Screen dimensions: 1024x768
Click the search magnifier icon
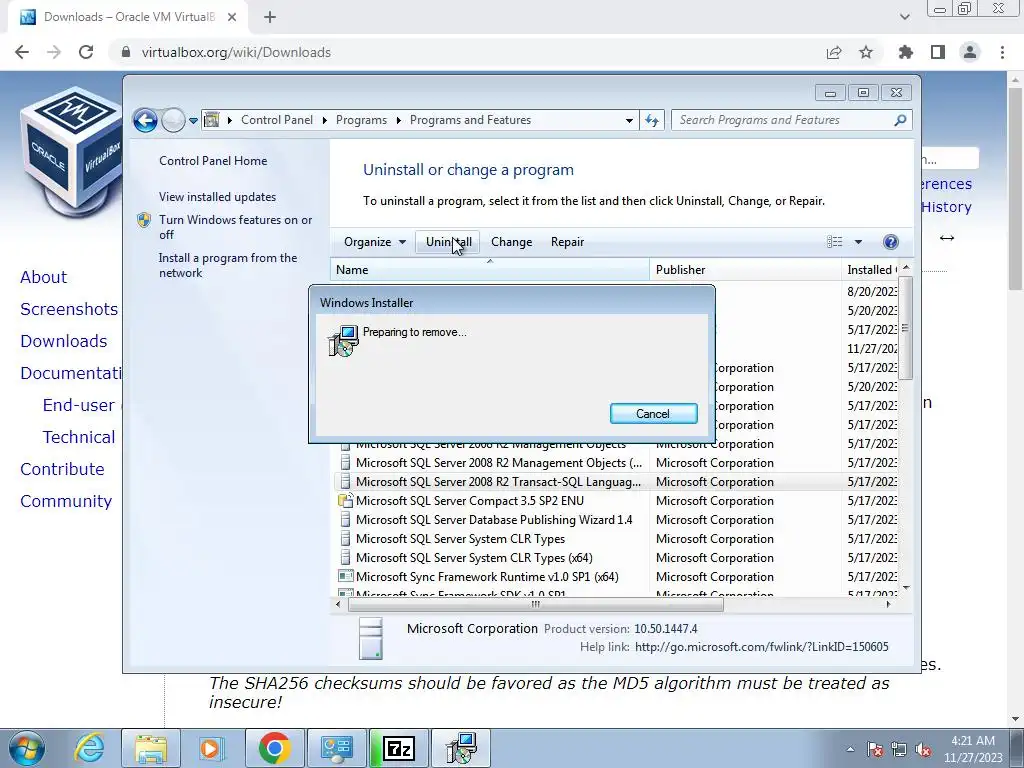900,120
